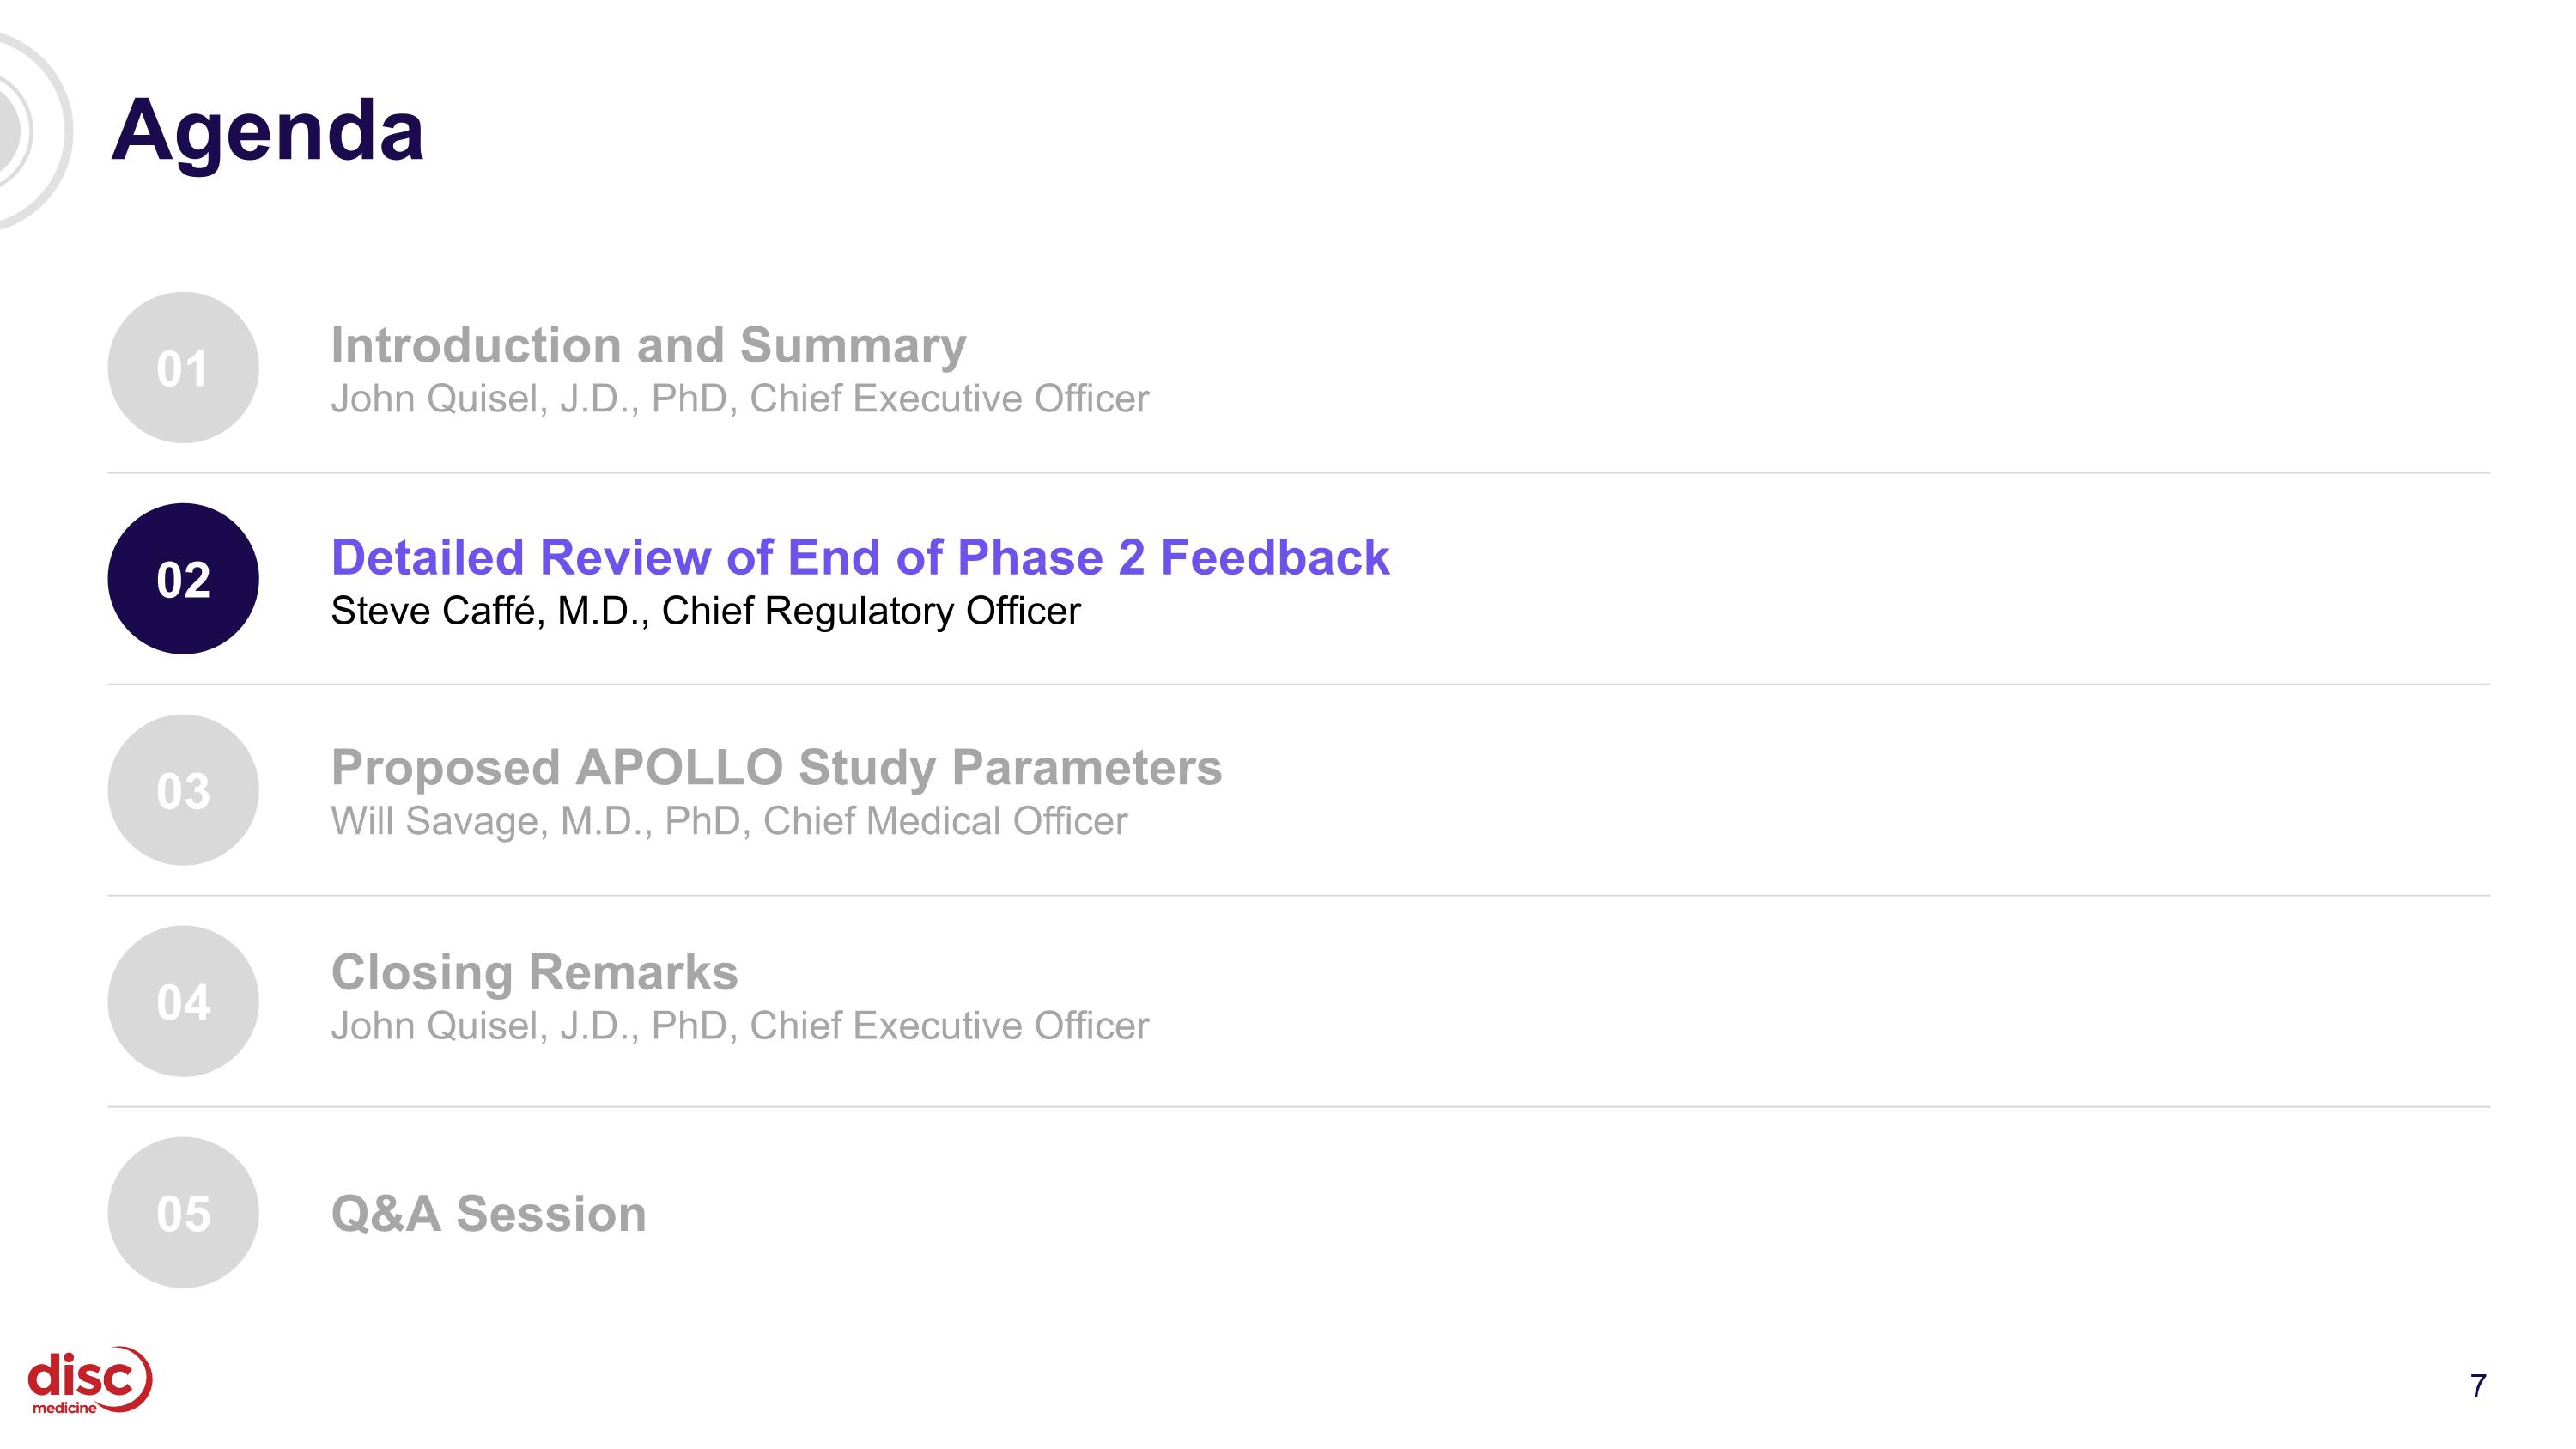This screenshot has height=1449, width=2576.
Task: Click Will Savage, Chief Medical Officer text
Action: click(729, 821)
